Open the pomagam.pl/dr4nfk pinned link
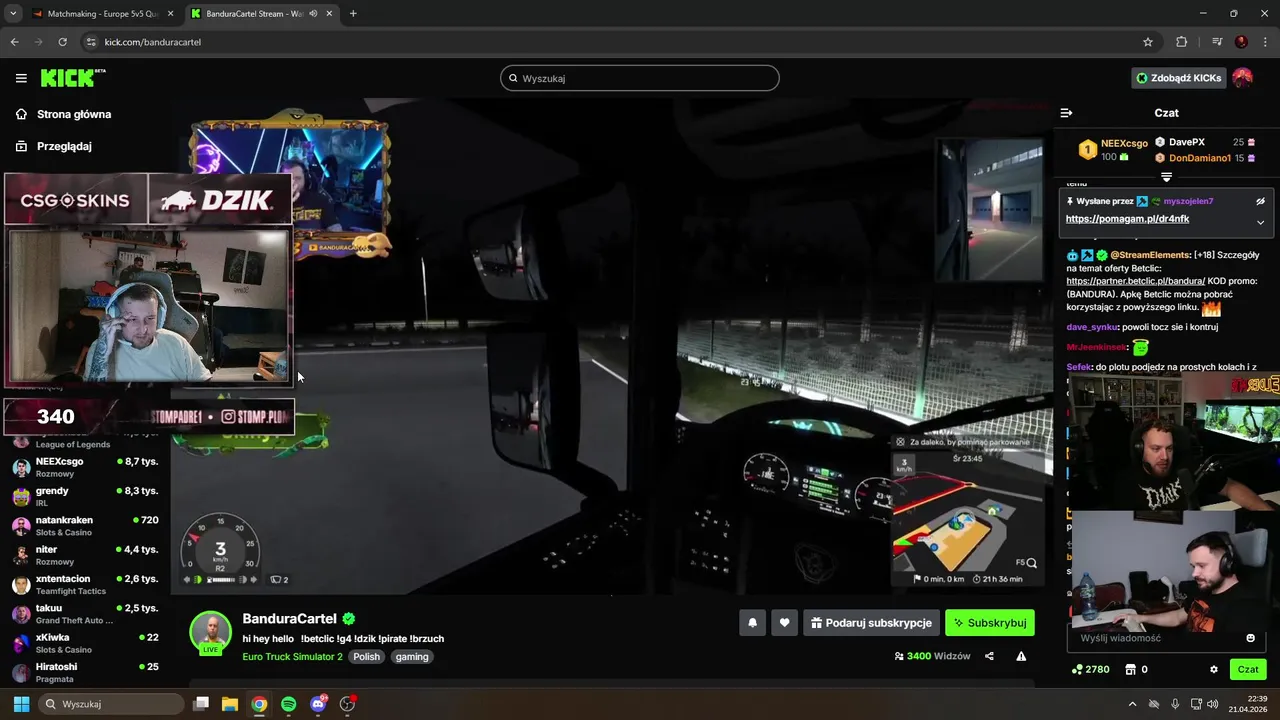Image resolution: width=1280 pixels, height=720 pixels. tap(1127, 219)
